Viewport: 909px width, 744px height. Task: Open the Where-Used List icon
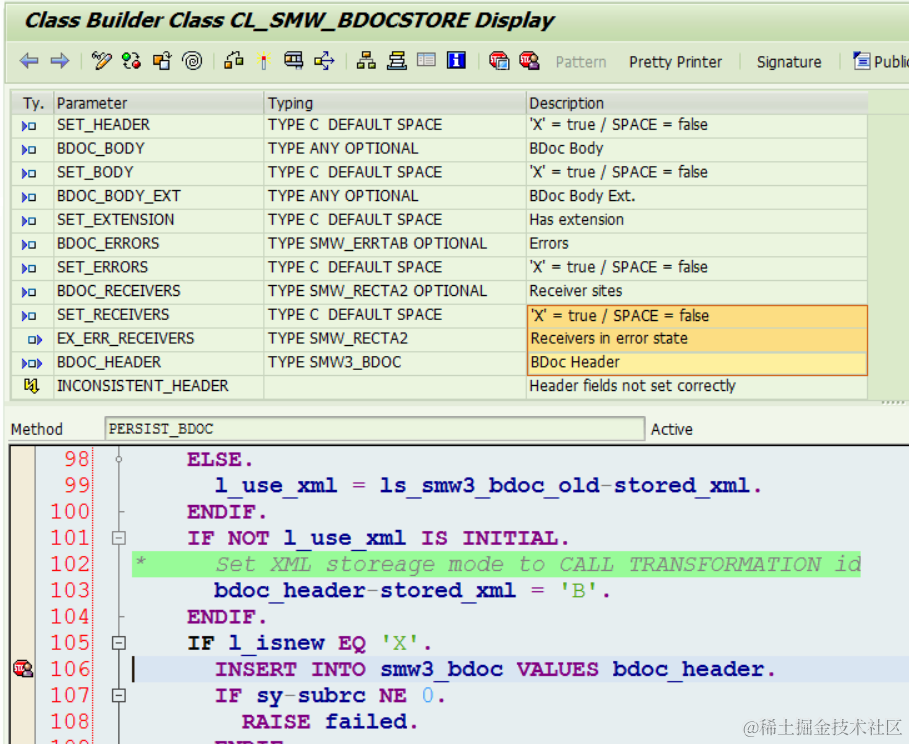tap(294, 60)
